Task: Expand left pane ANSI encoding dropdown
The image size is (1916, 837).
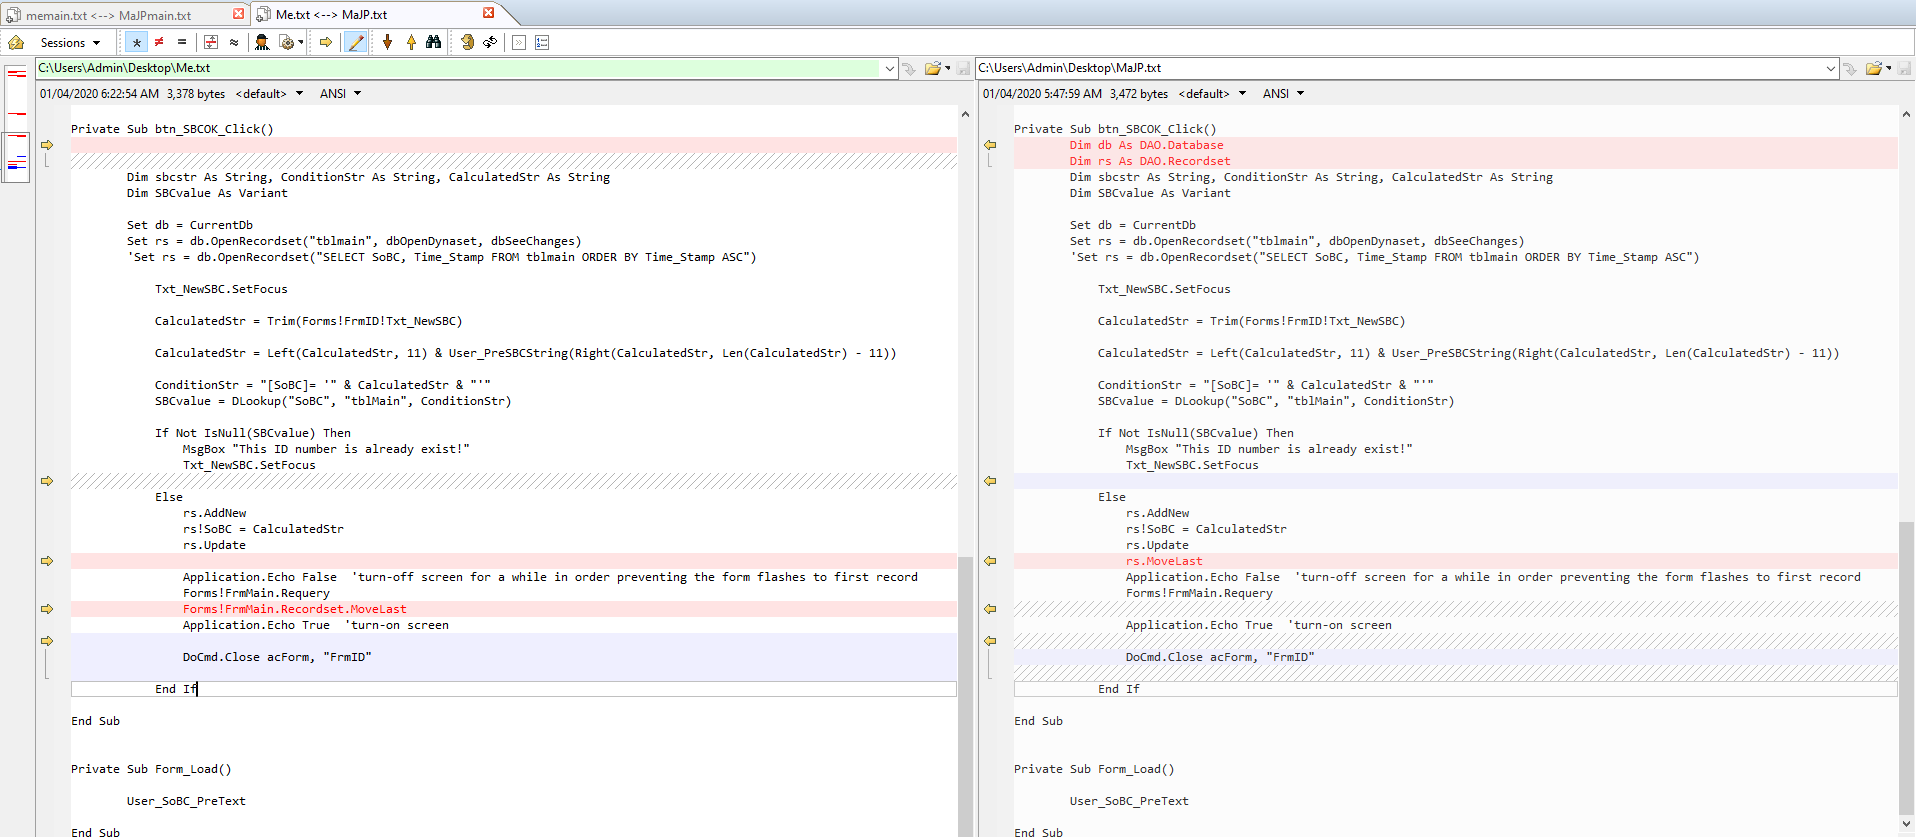Action: coord(340,94)
